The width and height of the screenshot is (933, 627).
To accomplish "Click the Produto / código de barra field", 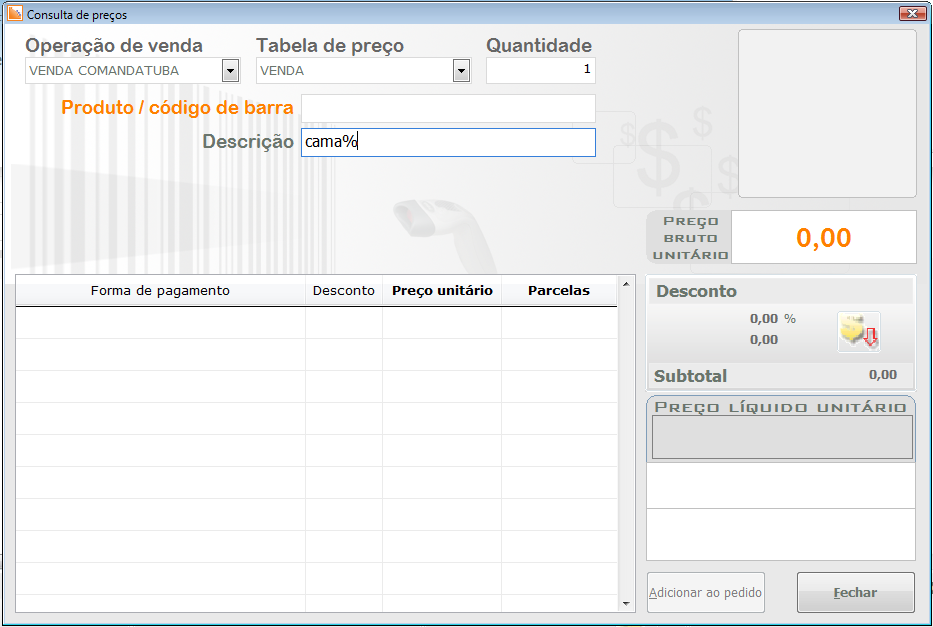I will [x=448, y=108].
